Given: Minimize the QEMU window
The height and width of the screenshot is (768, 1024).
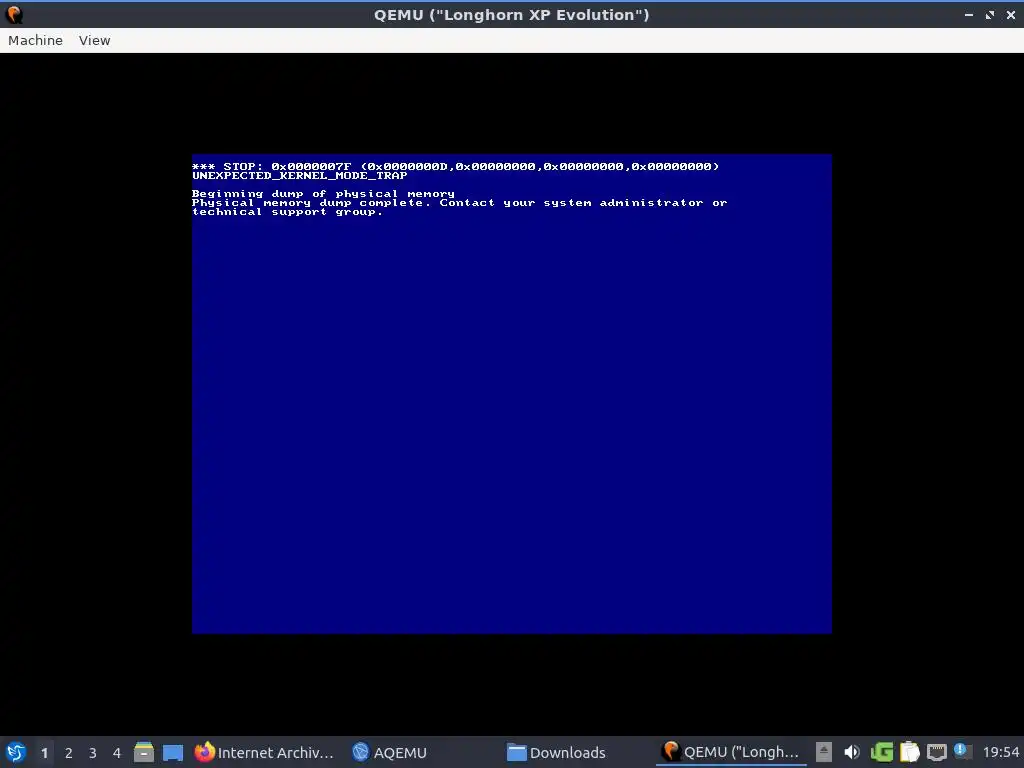Looking at the screenshot, I should click(x=968, y=14).
